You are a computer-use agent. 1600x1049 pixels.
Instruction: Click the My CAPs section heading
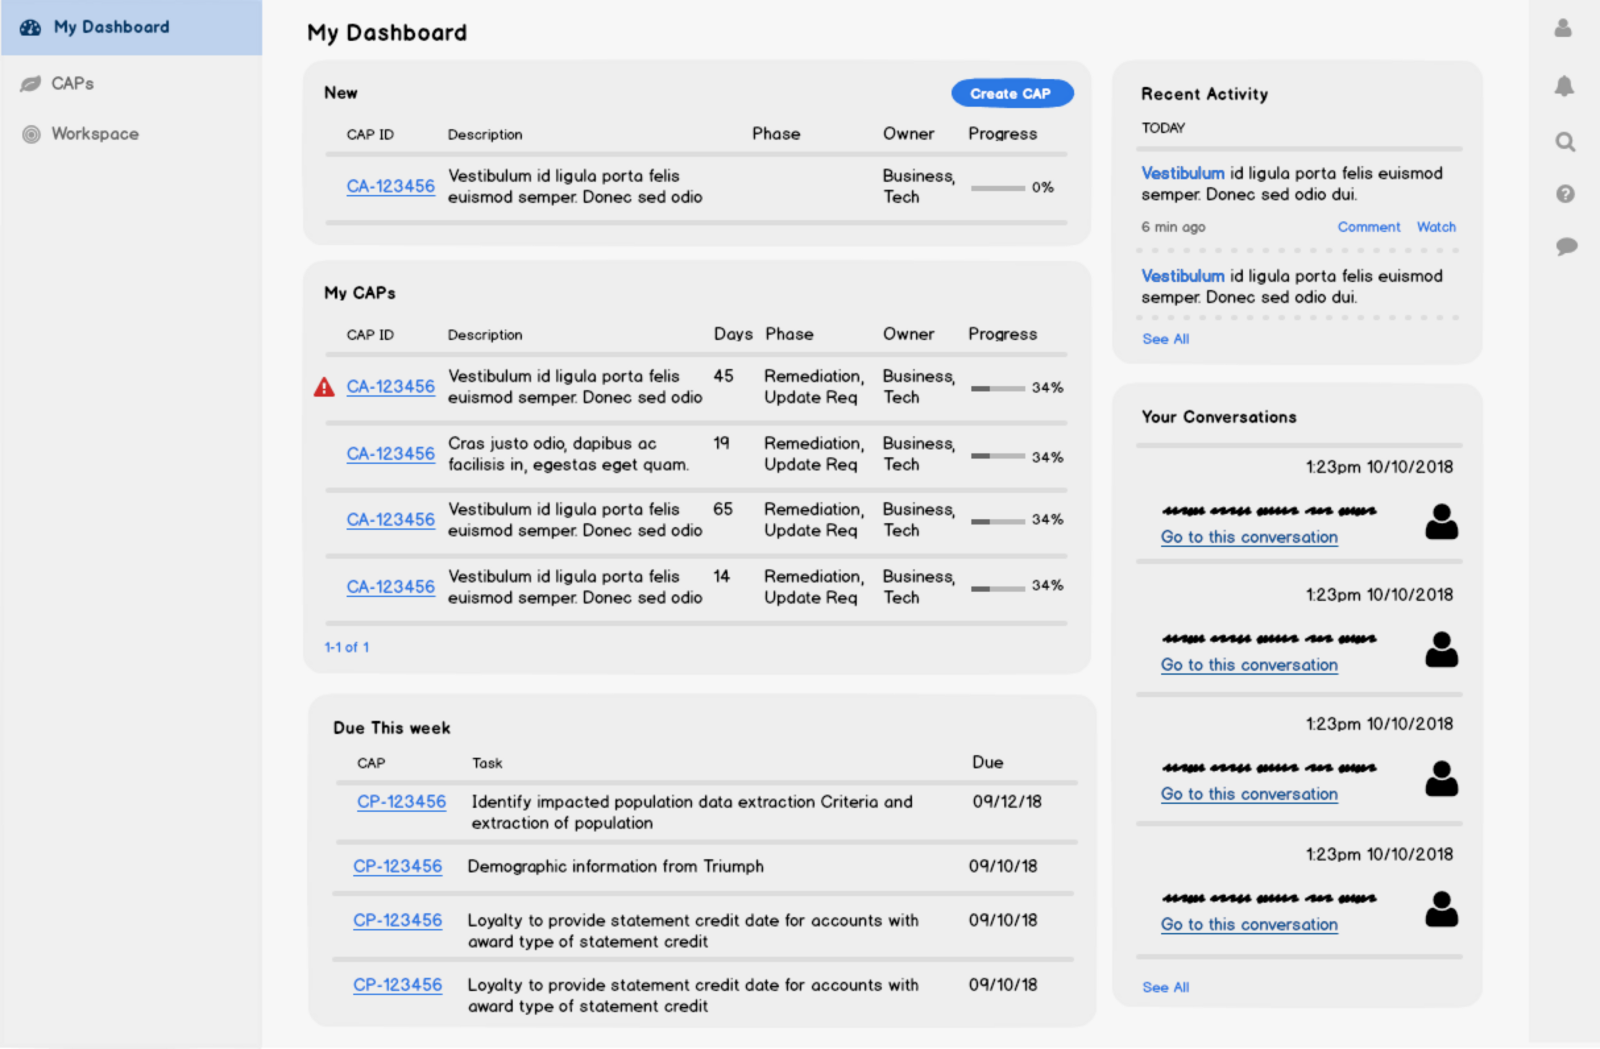[x=360, y=293]
